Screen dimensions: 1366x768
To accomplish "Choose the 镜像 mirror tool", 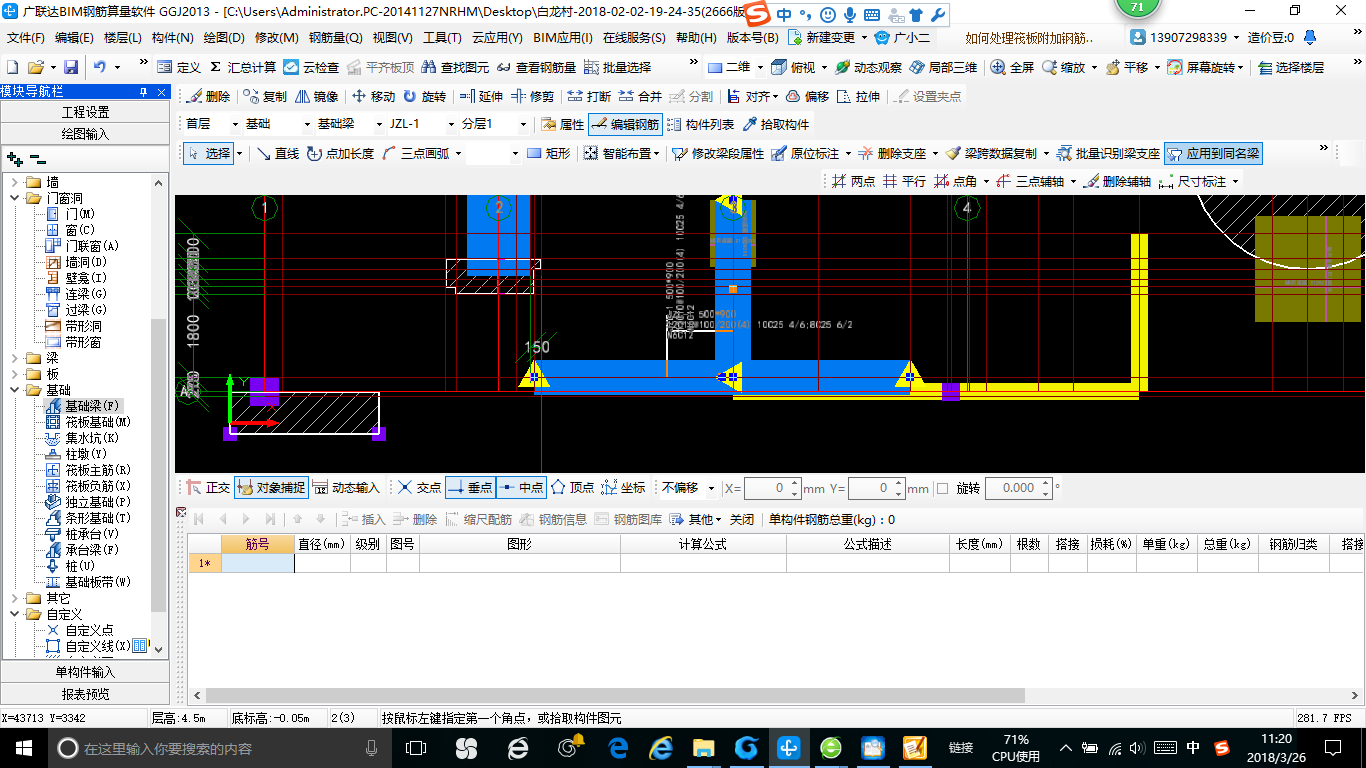I will pos(316,97).
